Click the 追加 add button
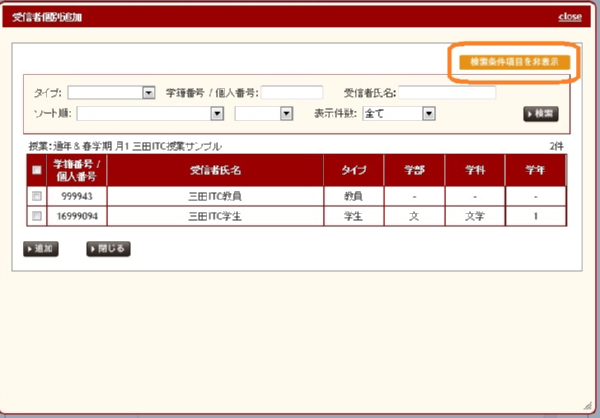The width and height of the screenshot is (600, 418). click(x=41, y=247)
